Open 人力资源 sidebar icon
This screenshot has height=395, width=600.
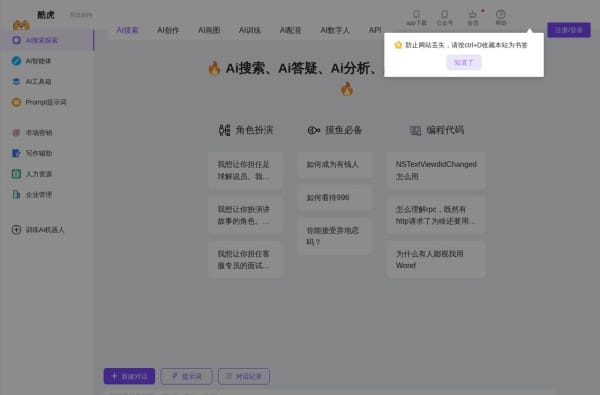16,174
